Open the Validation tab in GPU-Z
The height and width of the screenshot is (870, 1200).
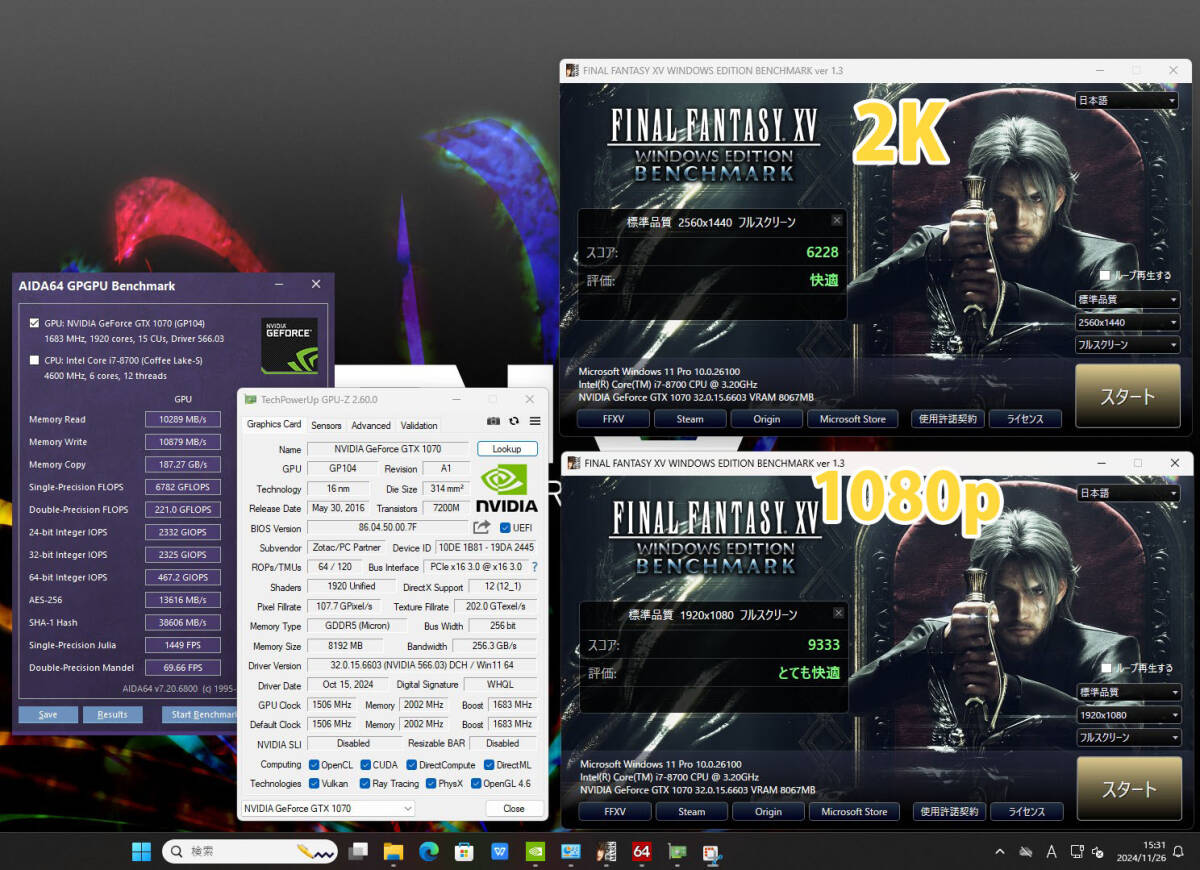pos(419,425)
